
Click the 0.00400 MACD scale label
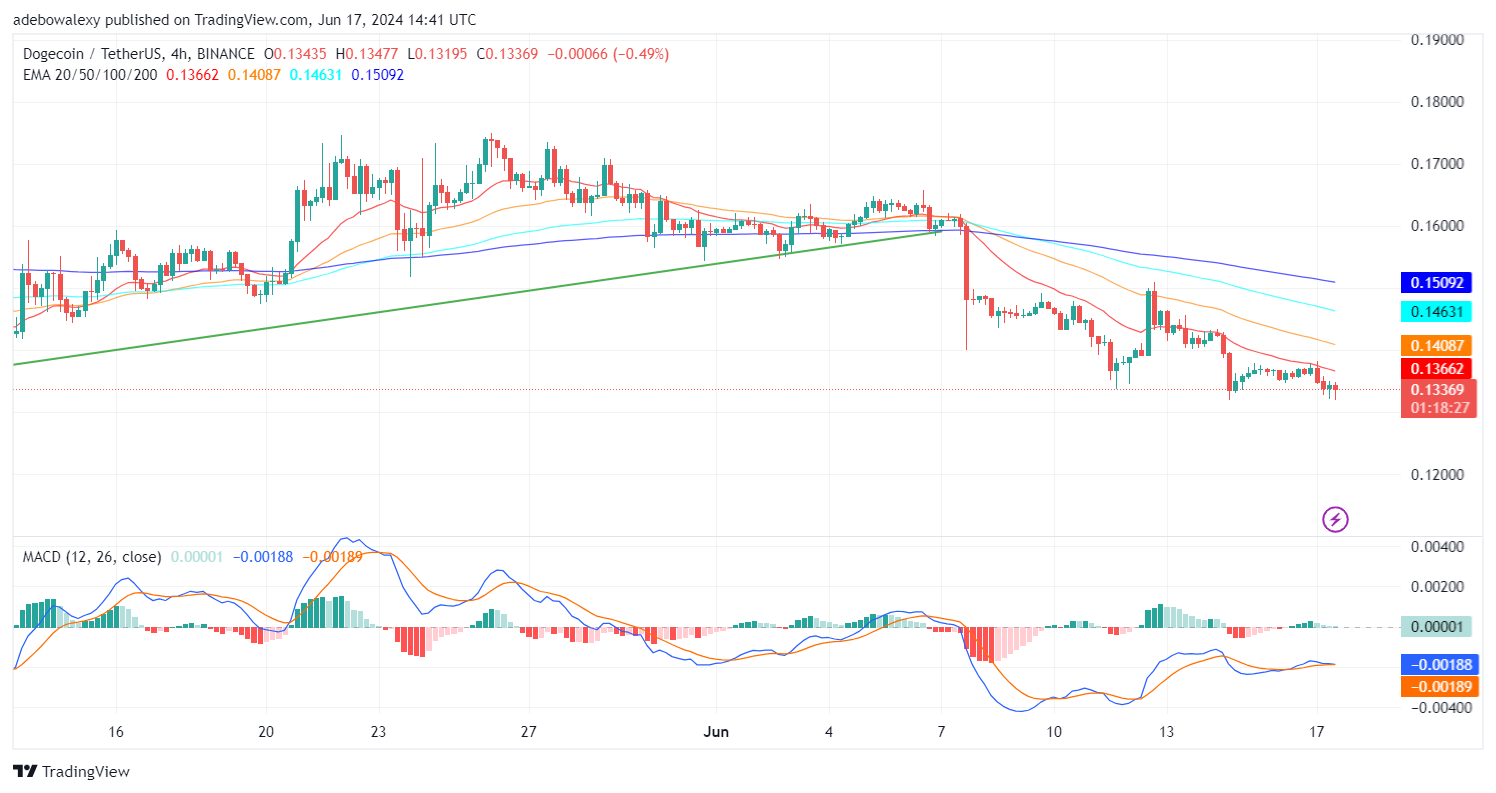[1437, 547]
